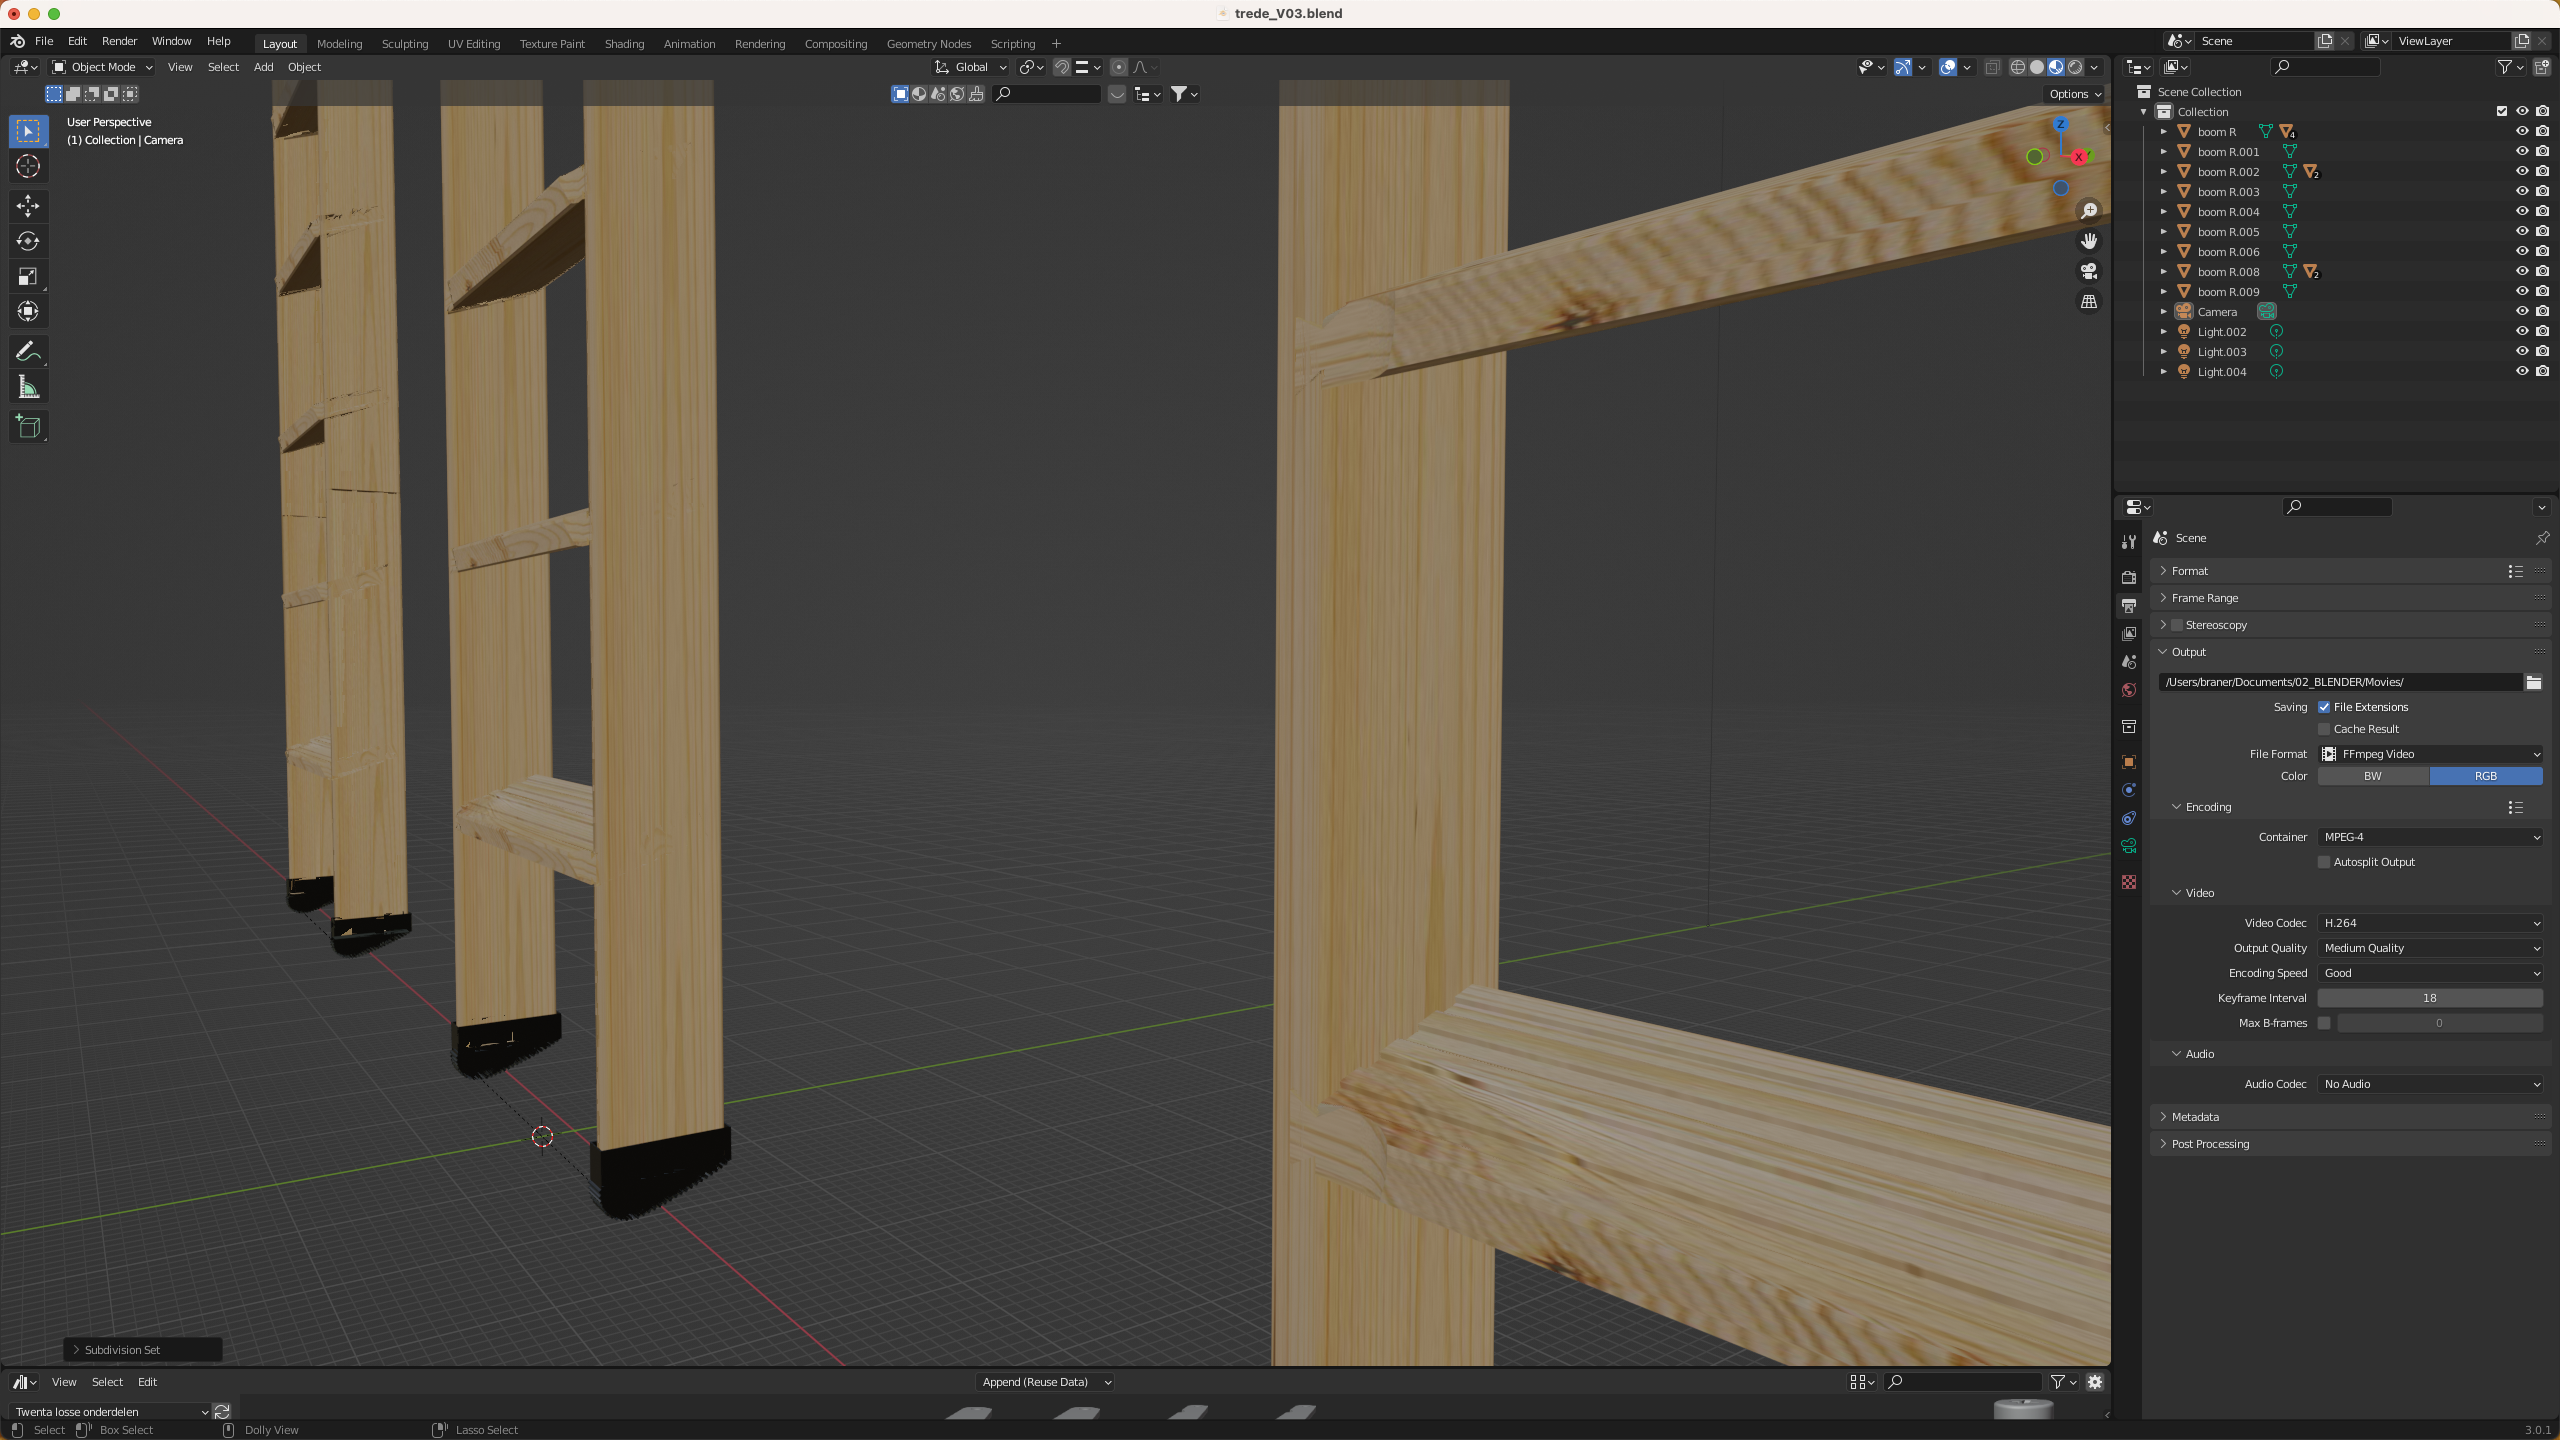
Task: Open the Add menu in viewport header
Action: click(263, 67)
